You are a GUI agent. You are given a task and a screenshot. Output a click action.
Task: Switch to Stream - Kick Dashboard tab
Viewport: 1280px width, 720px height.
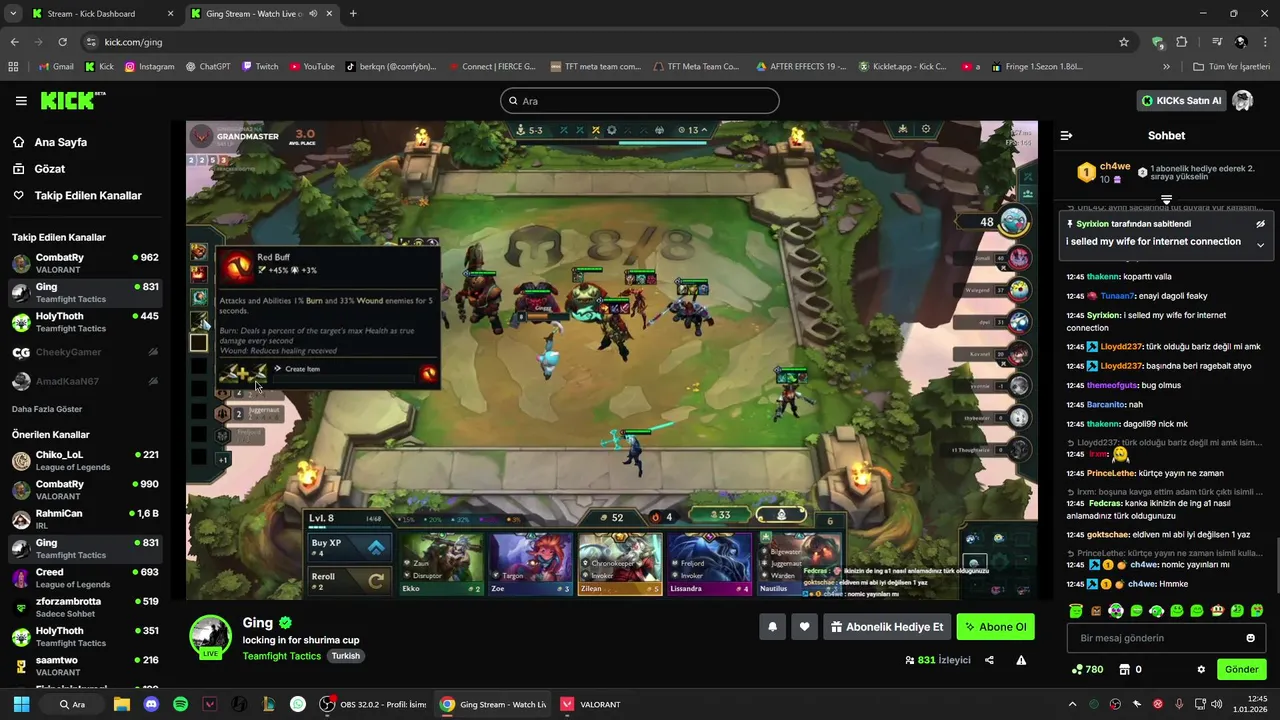click(101, 14)
